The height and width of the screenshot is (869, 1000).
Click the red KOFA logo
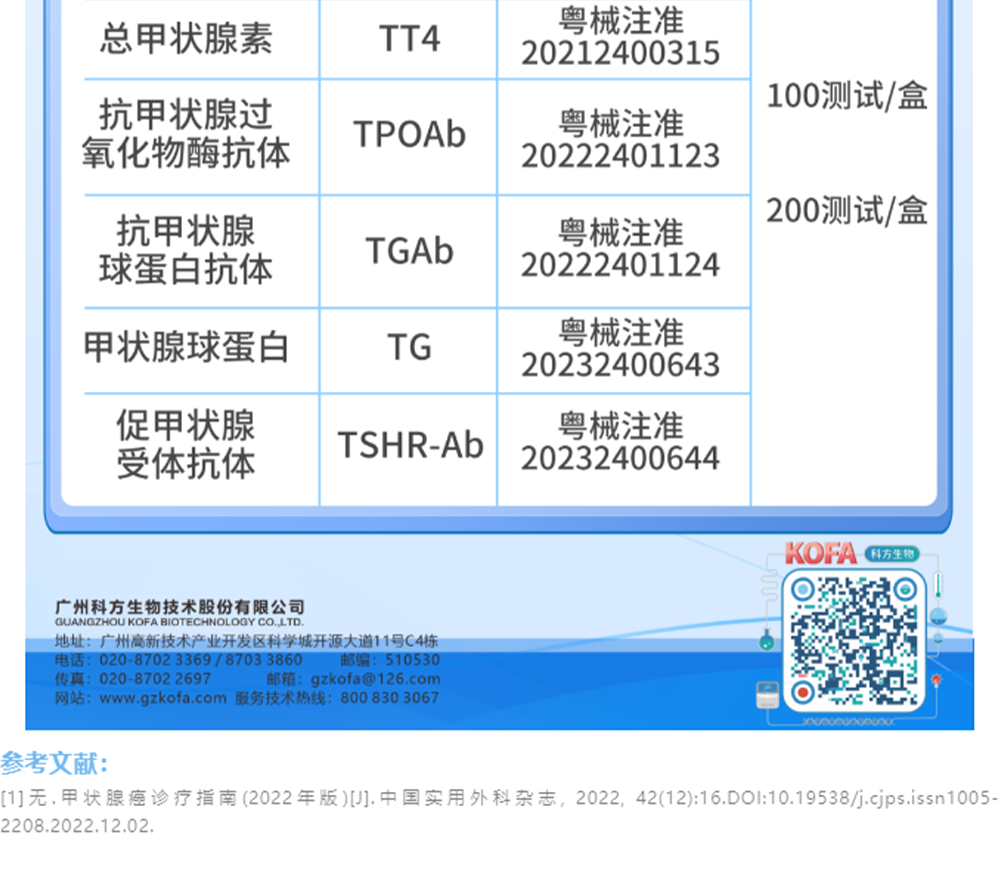point(820,553)
